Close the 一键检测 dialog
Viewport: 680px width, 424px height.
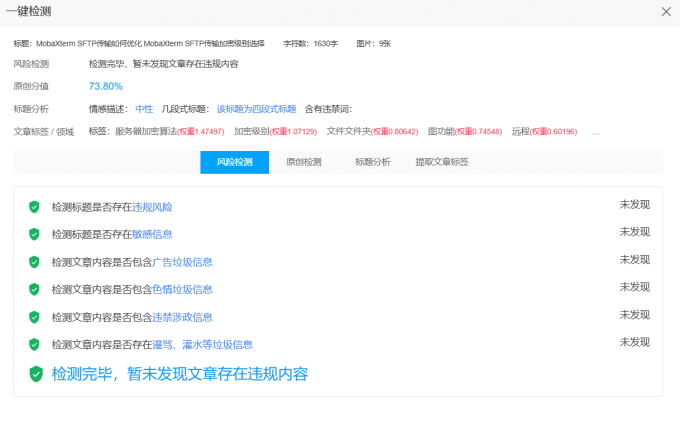666,12
